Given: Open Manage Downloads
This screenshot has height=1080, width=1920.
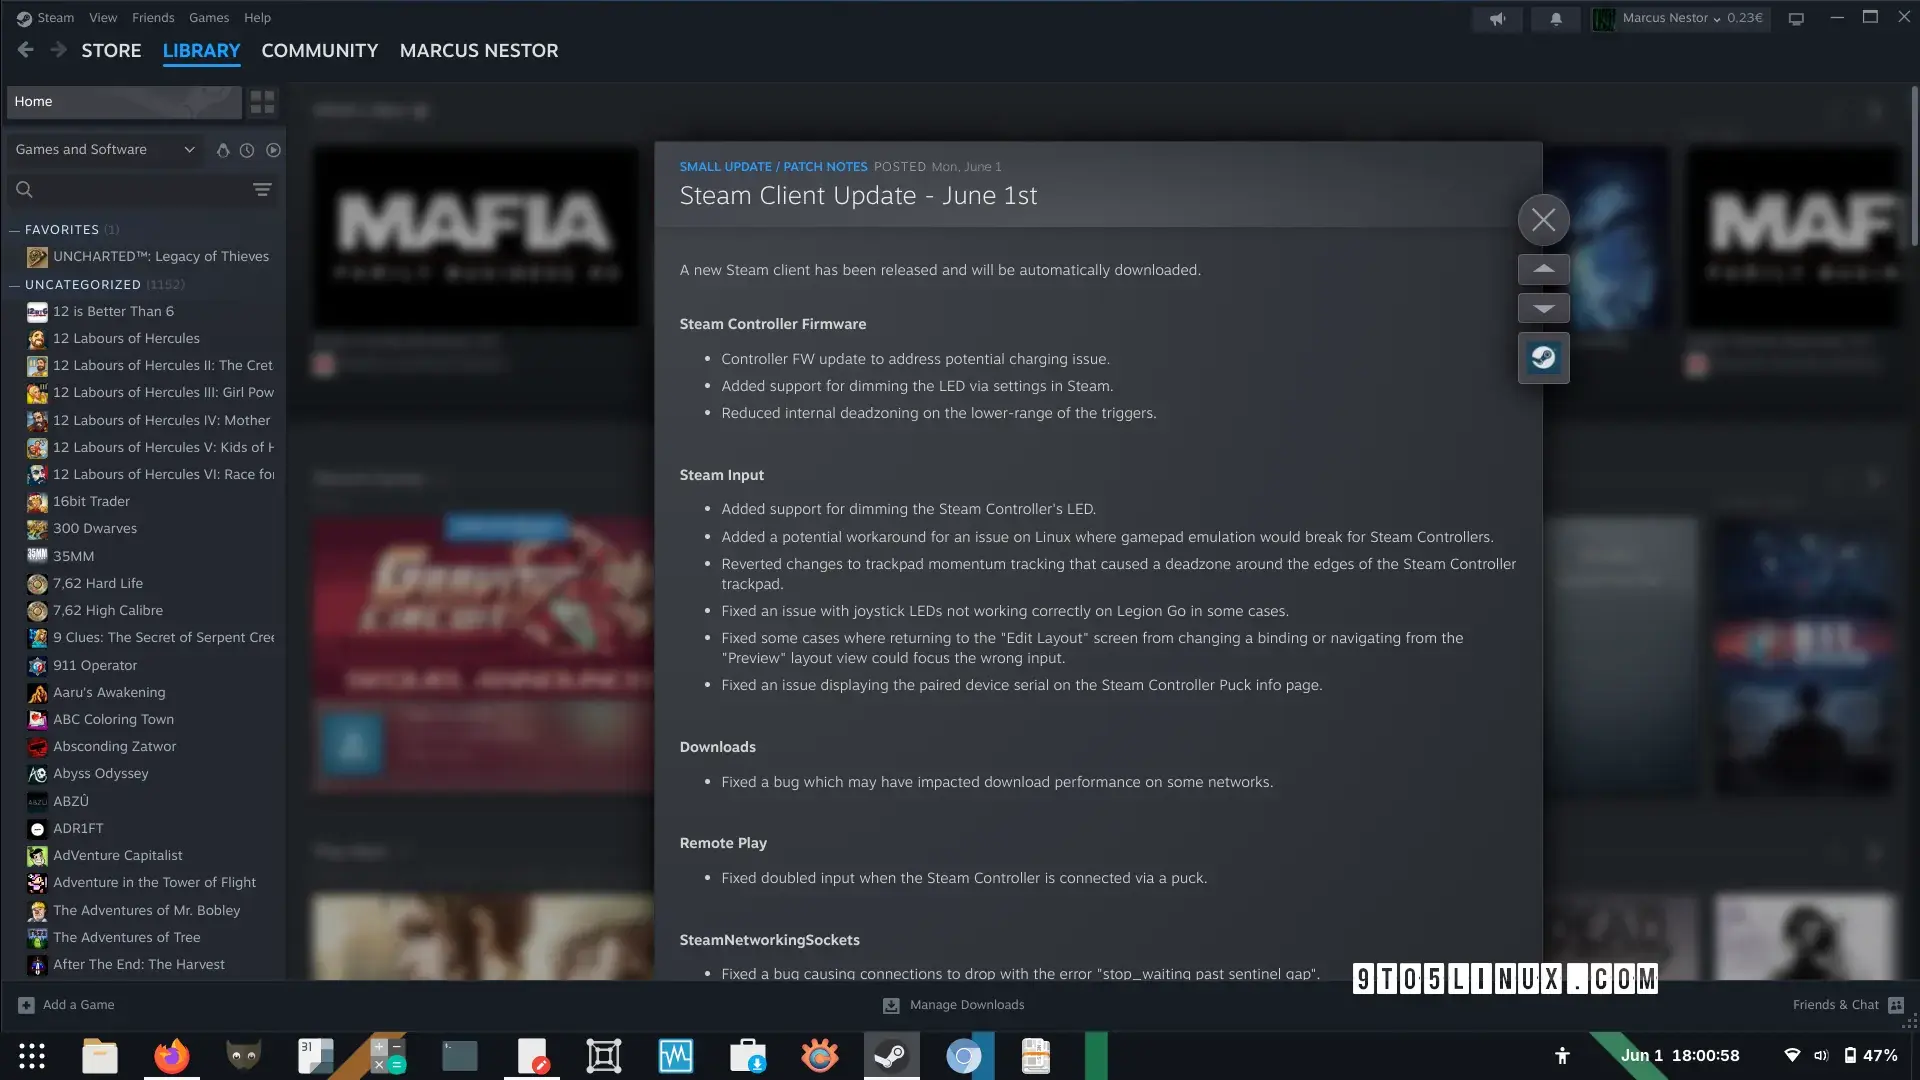Looking at the screenshot, I should (x=954, y=1005).
